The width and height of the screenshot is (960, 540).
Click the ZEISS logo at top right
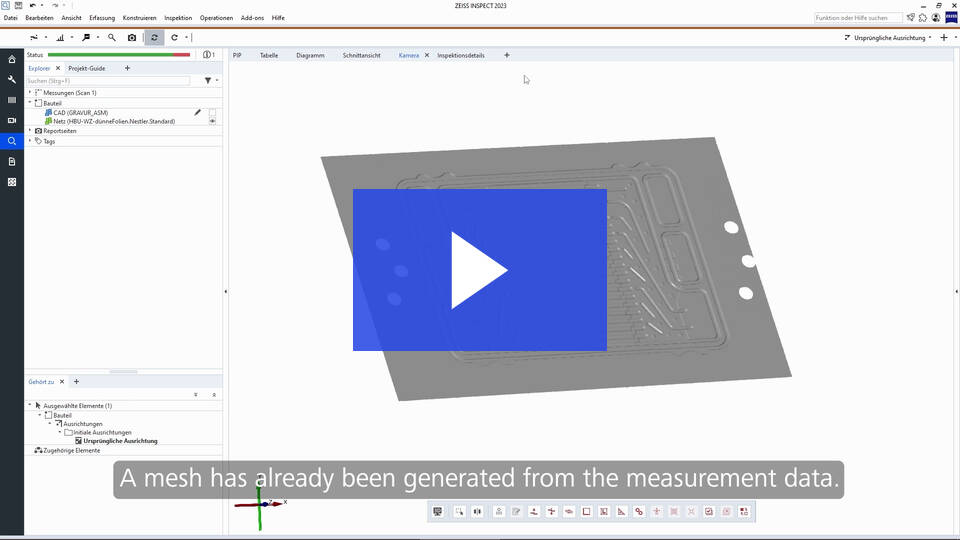pos(951,17)
